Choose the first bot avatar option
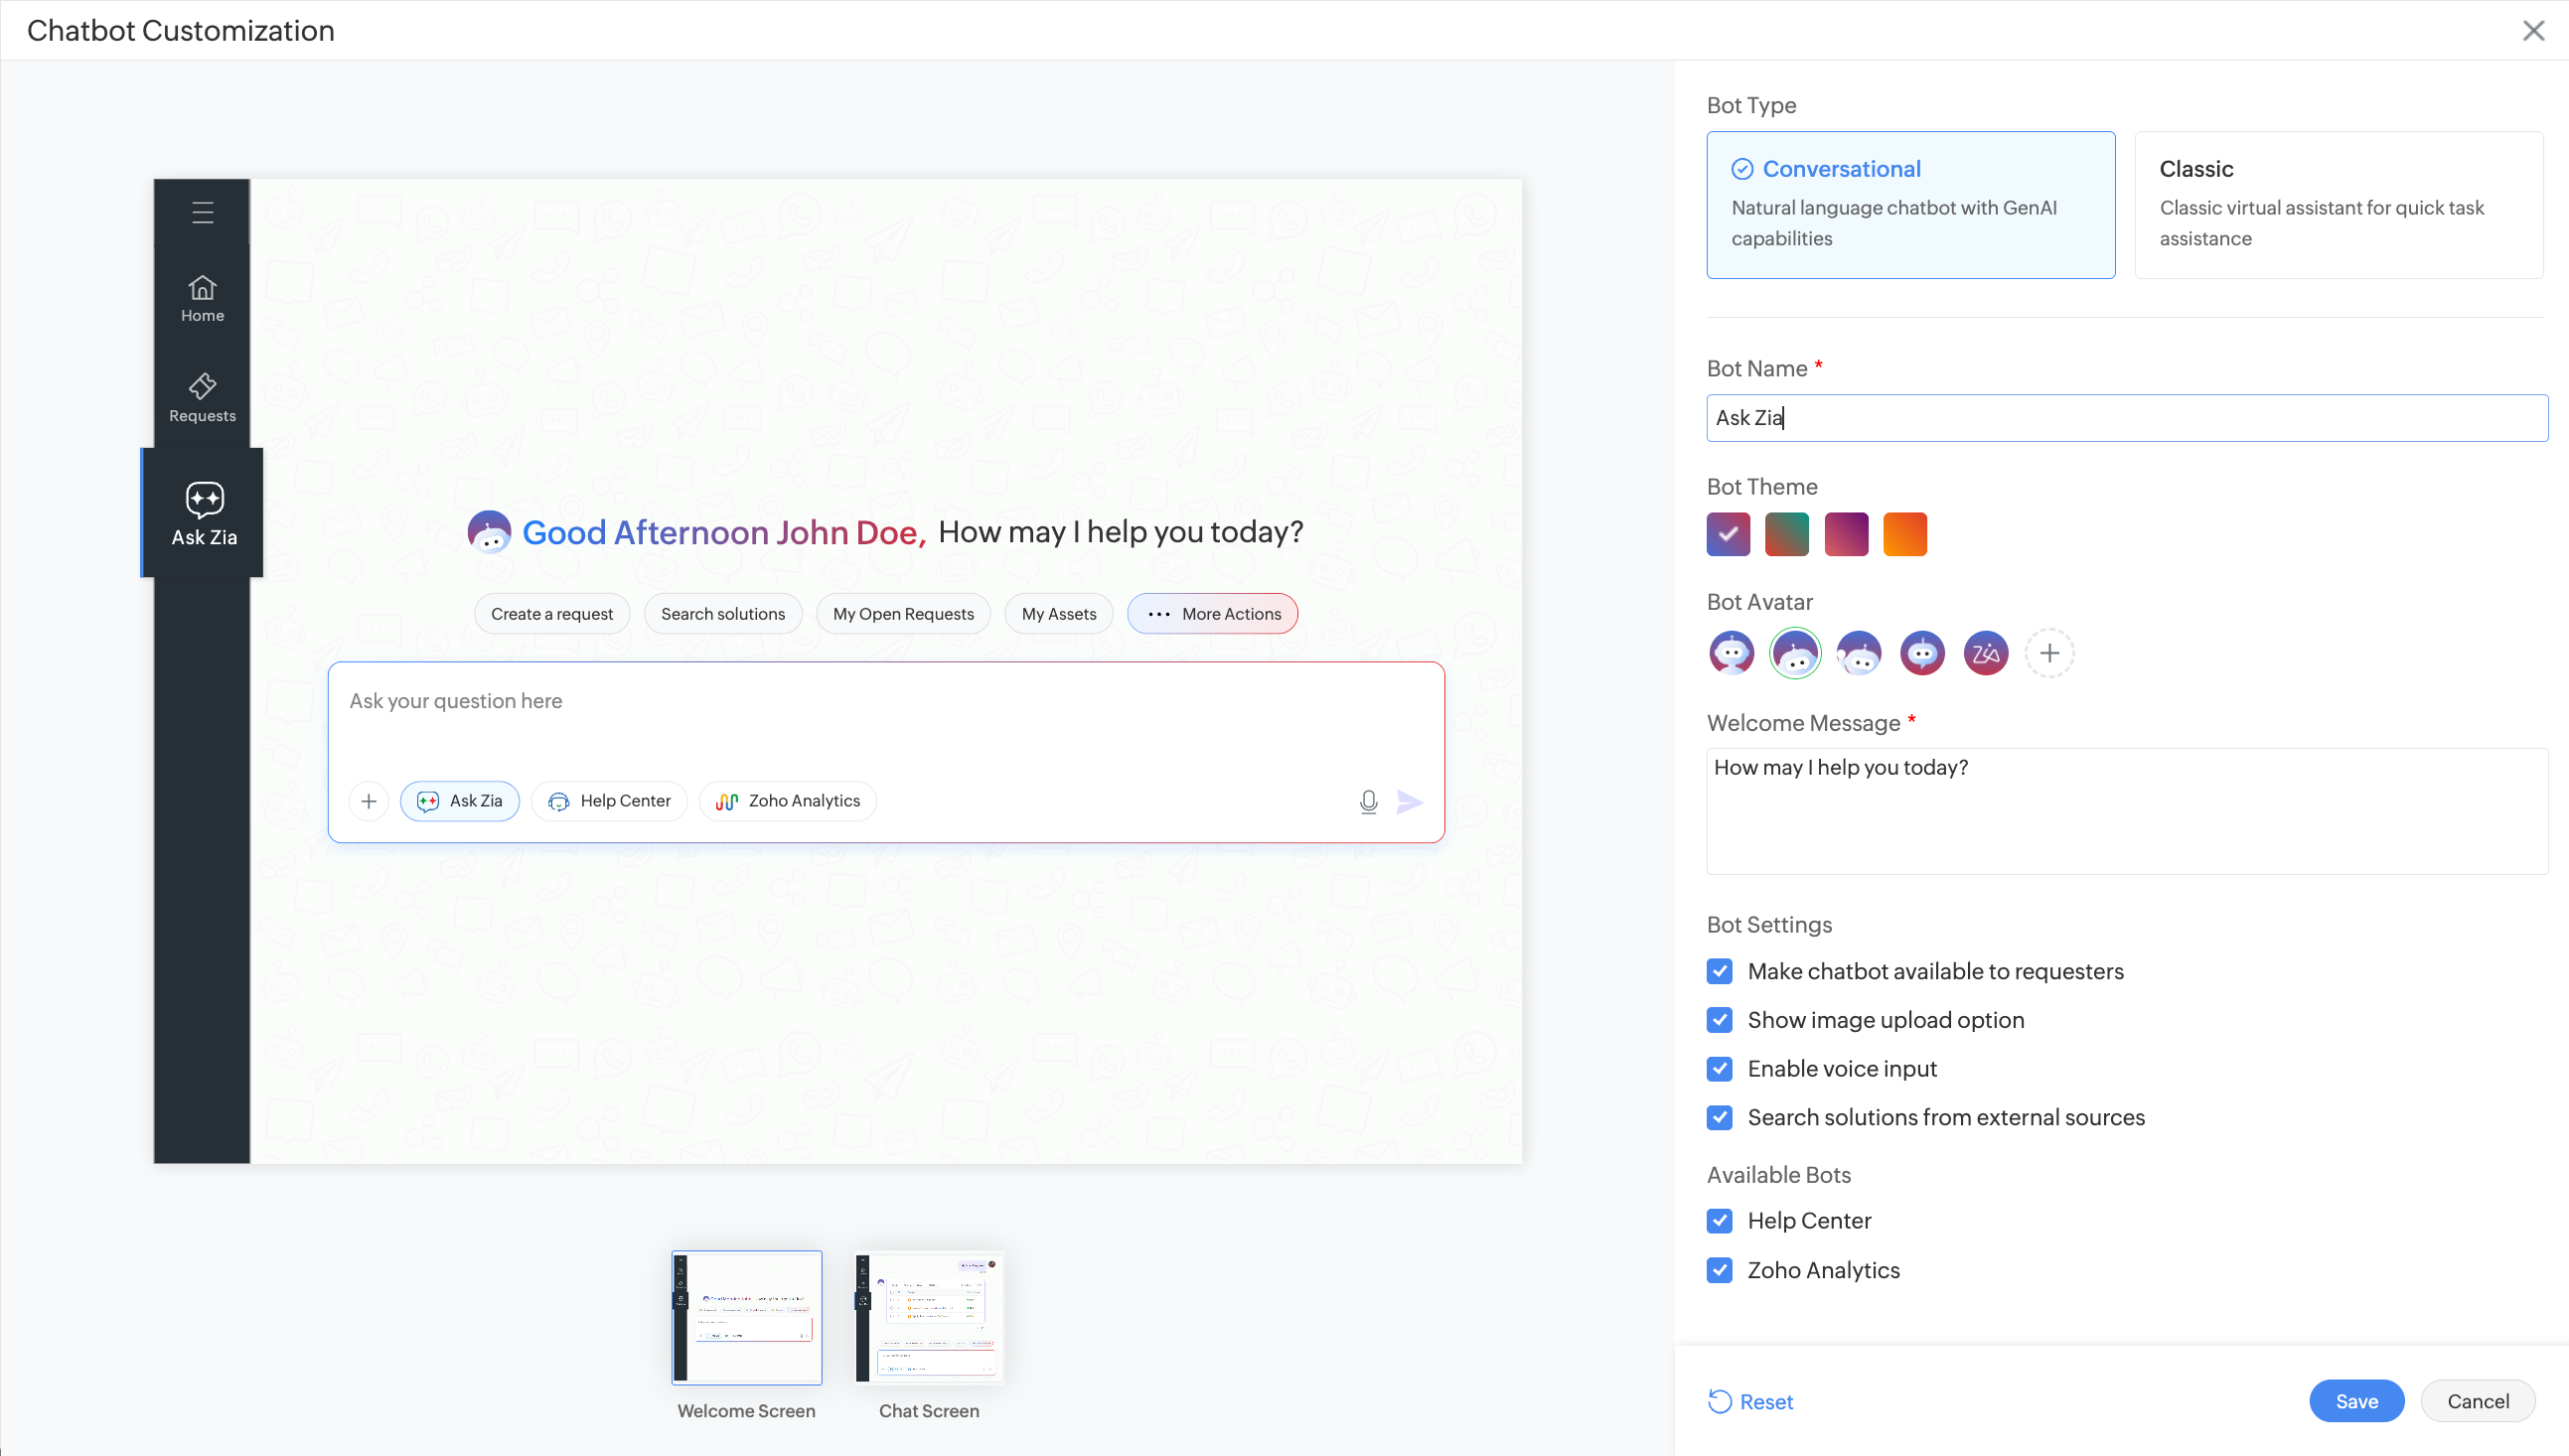This screenshot has width=2569, height=1456. (x=1731, y=654)
